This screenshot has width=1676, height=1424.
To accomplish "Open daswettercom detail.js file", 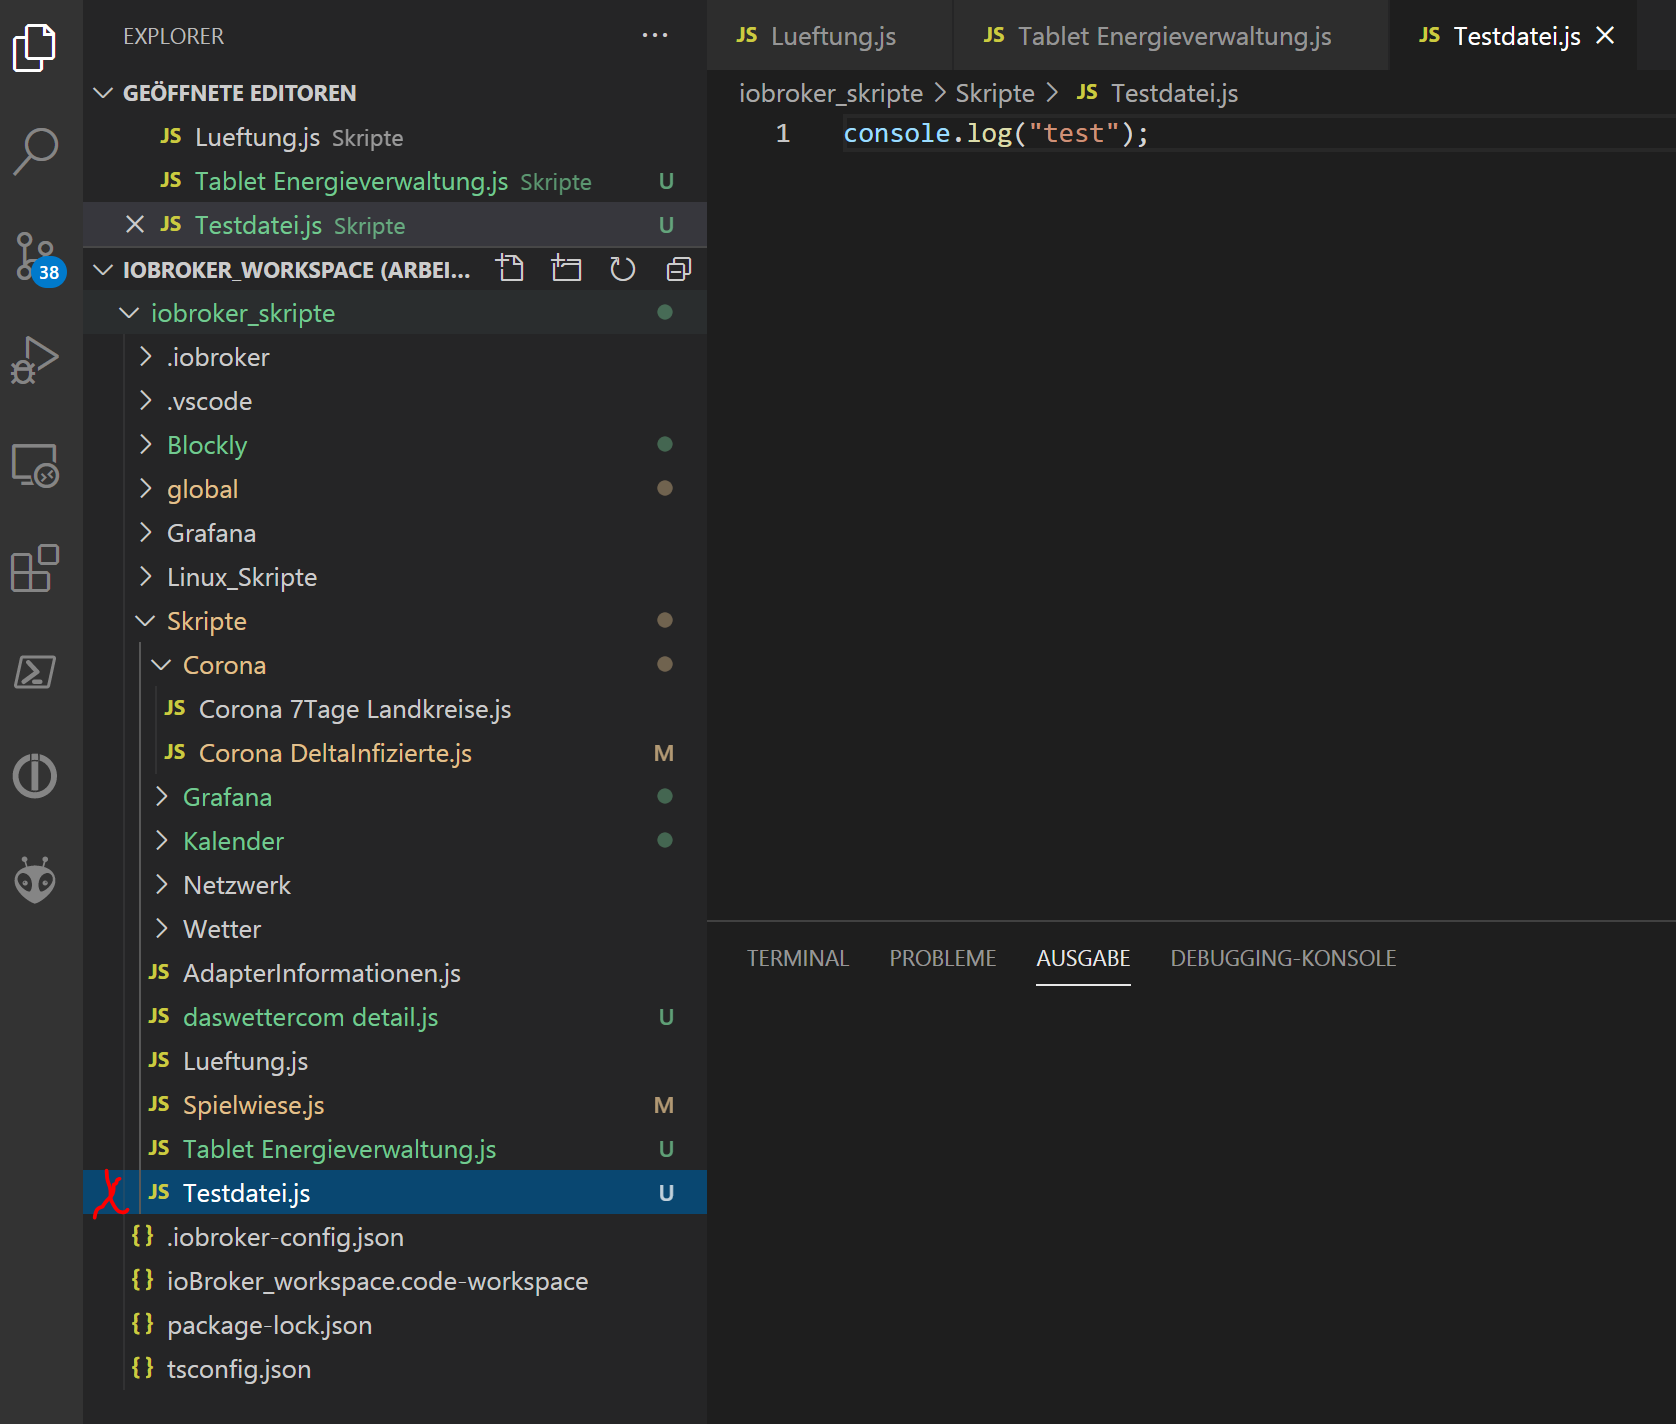I will point(395,1017).
